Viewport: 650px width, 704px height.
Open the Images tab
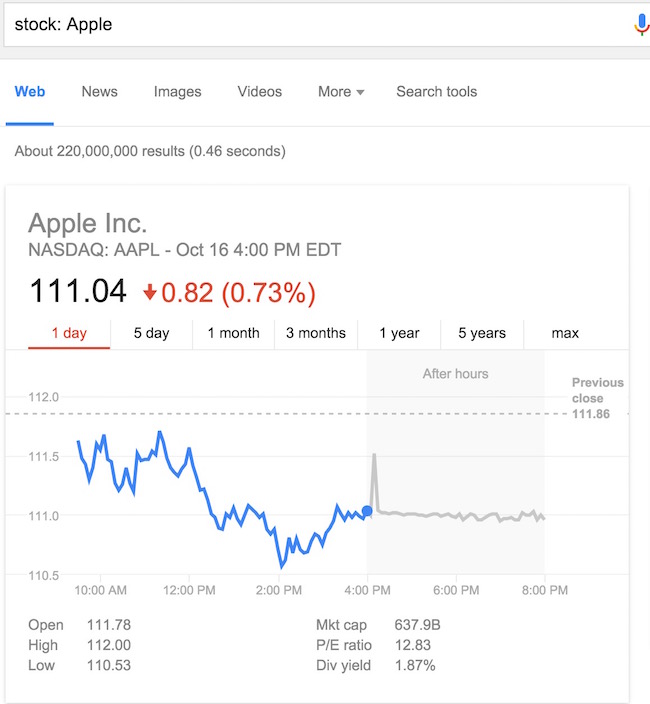click(177, 92)
